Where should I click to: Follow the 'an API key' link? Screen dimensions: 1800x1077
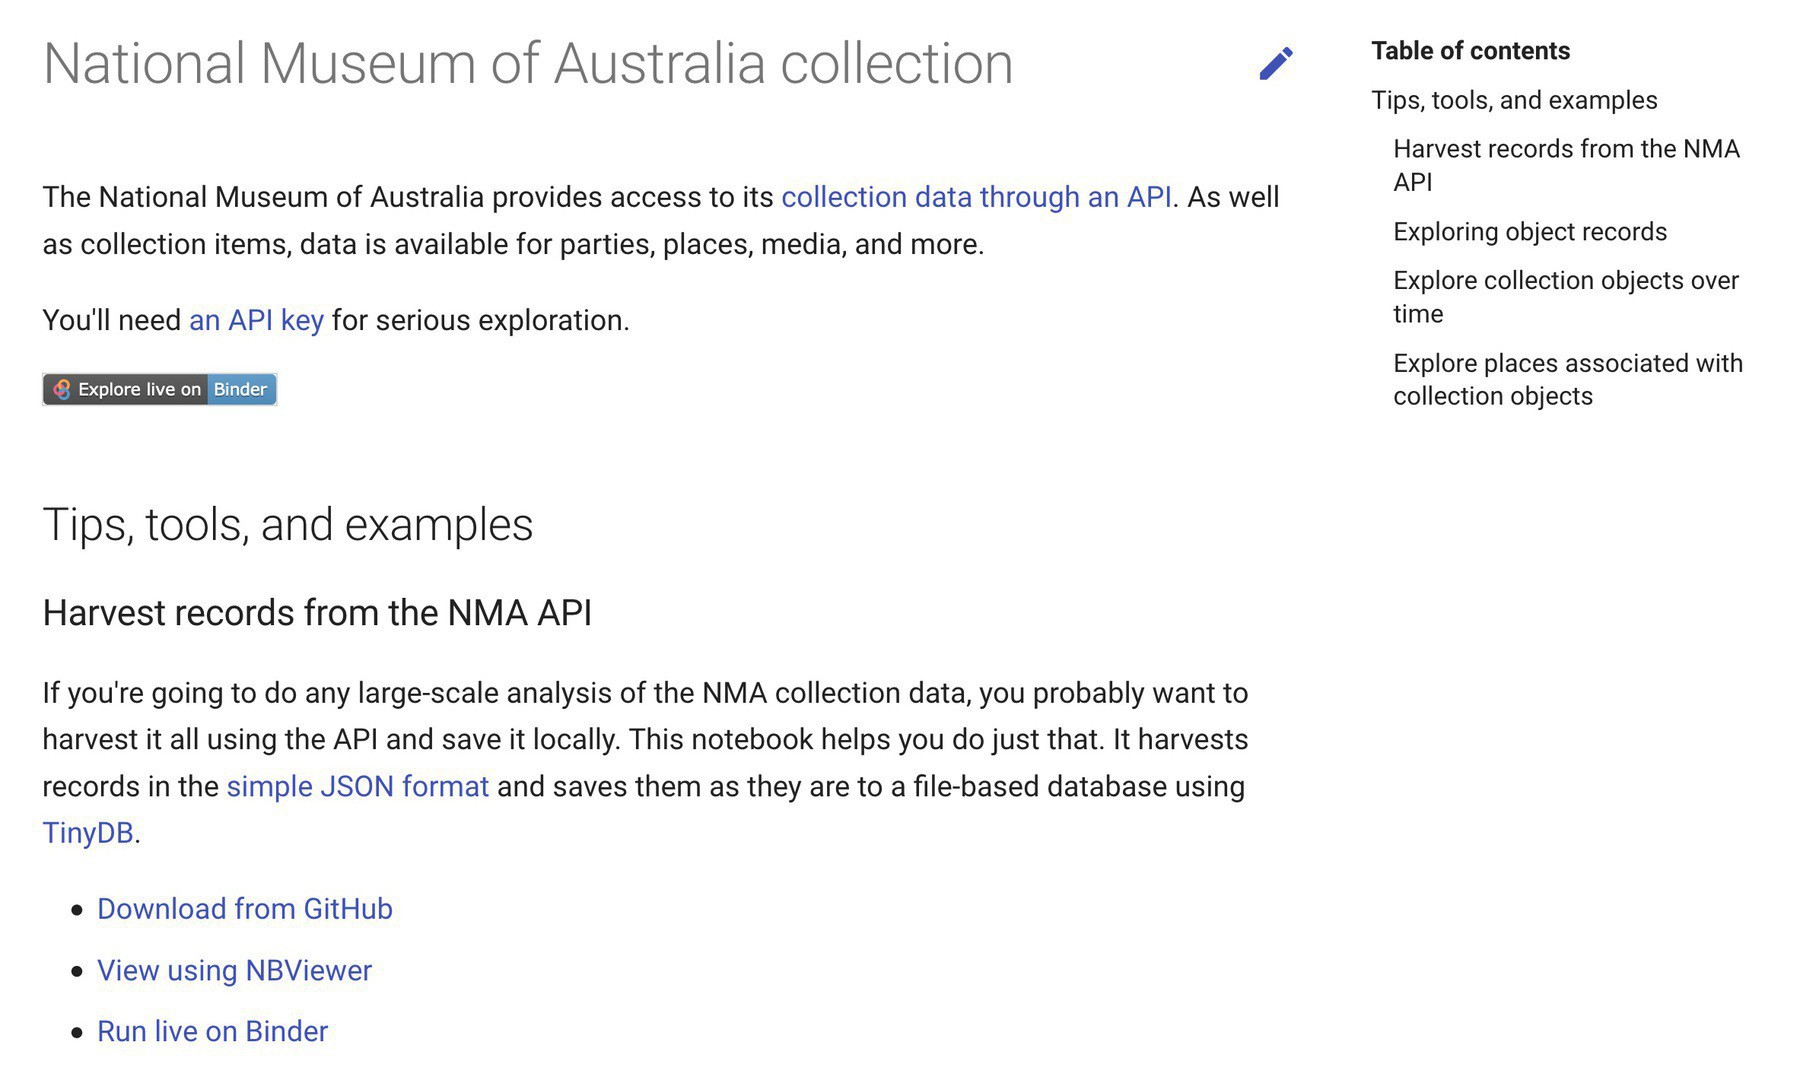256,320
